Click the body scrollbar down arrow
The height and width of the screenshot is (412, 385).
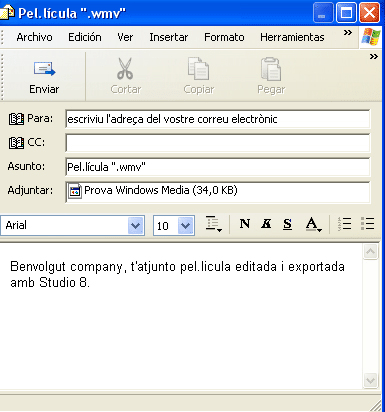pyautogui.click(x=370, y=380)
